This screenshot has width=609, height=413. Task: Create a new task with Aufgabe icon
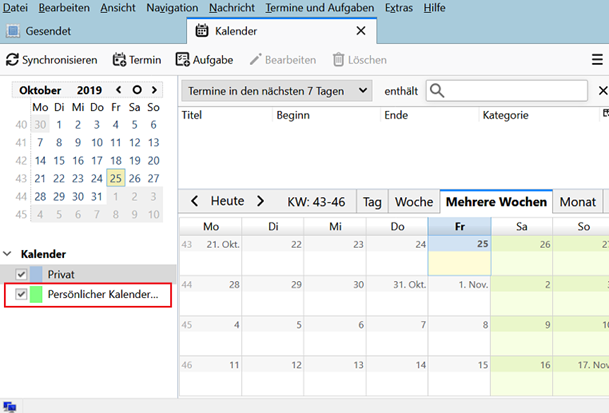click(x=184, y=60)
